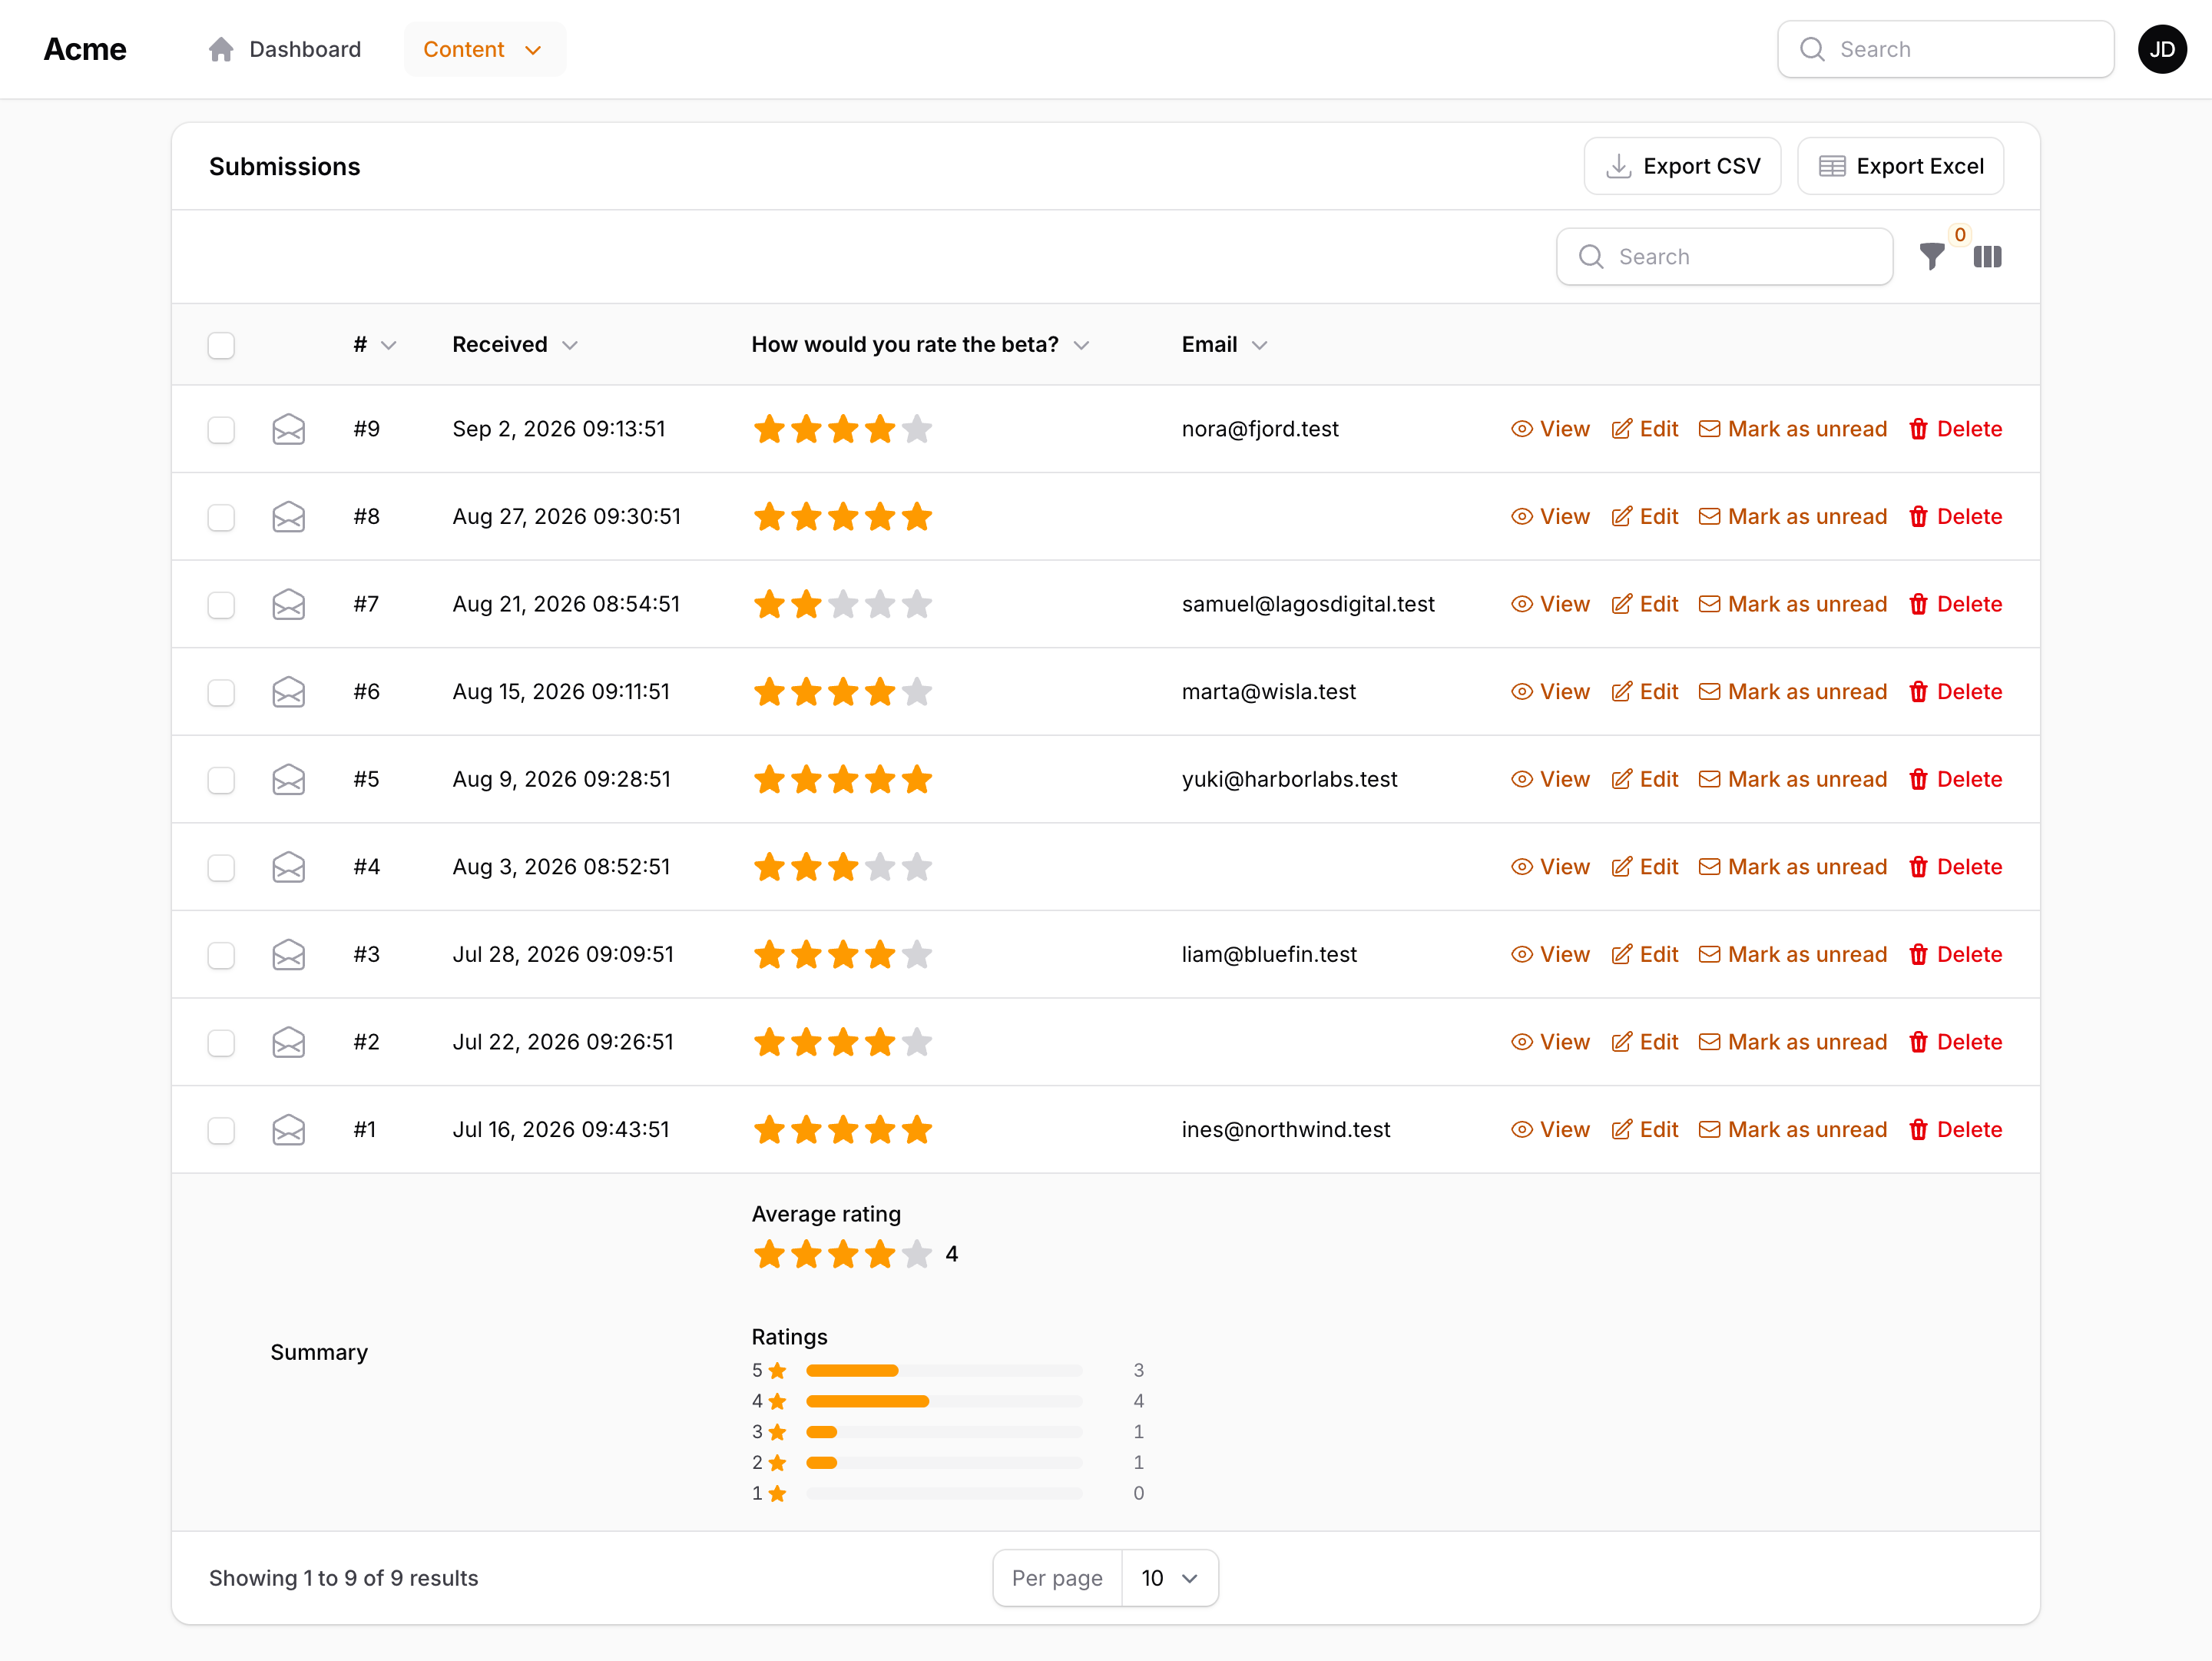Sort by the Email column header
Viewport: 2212px width, 1661px height.
[x=1224, y=345]
